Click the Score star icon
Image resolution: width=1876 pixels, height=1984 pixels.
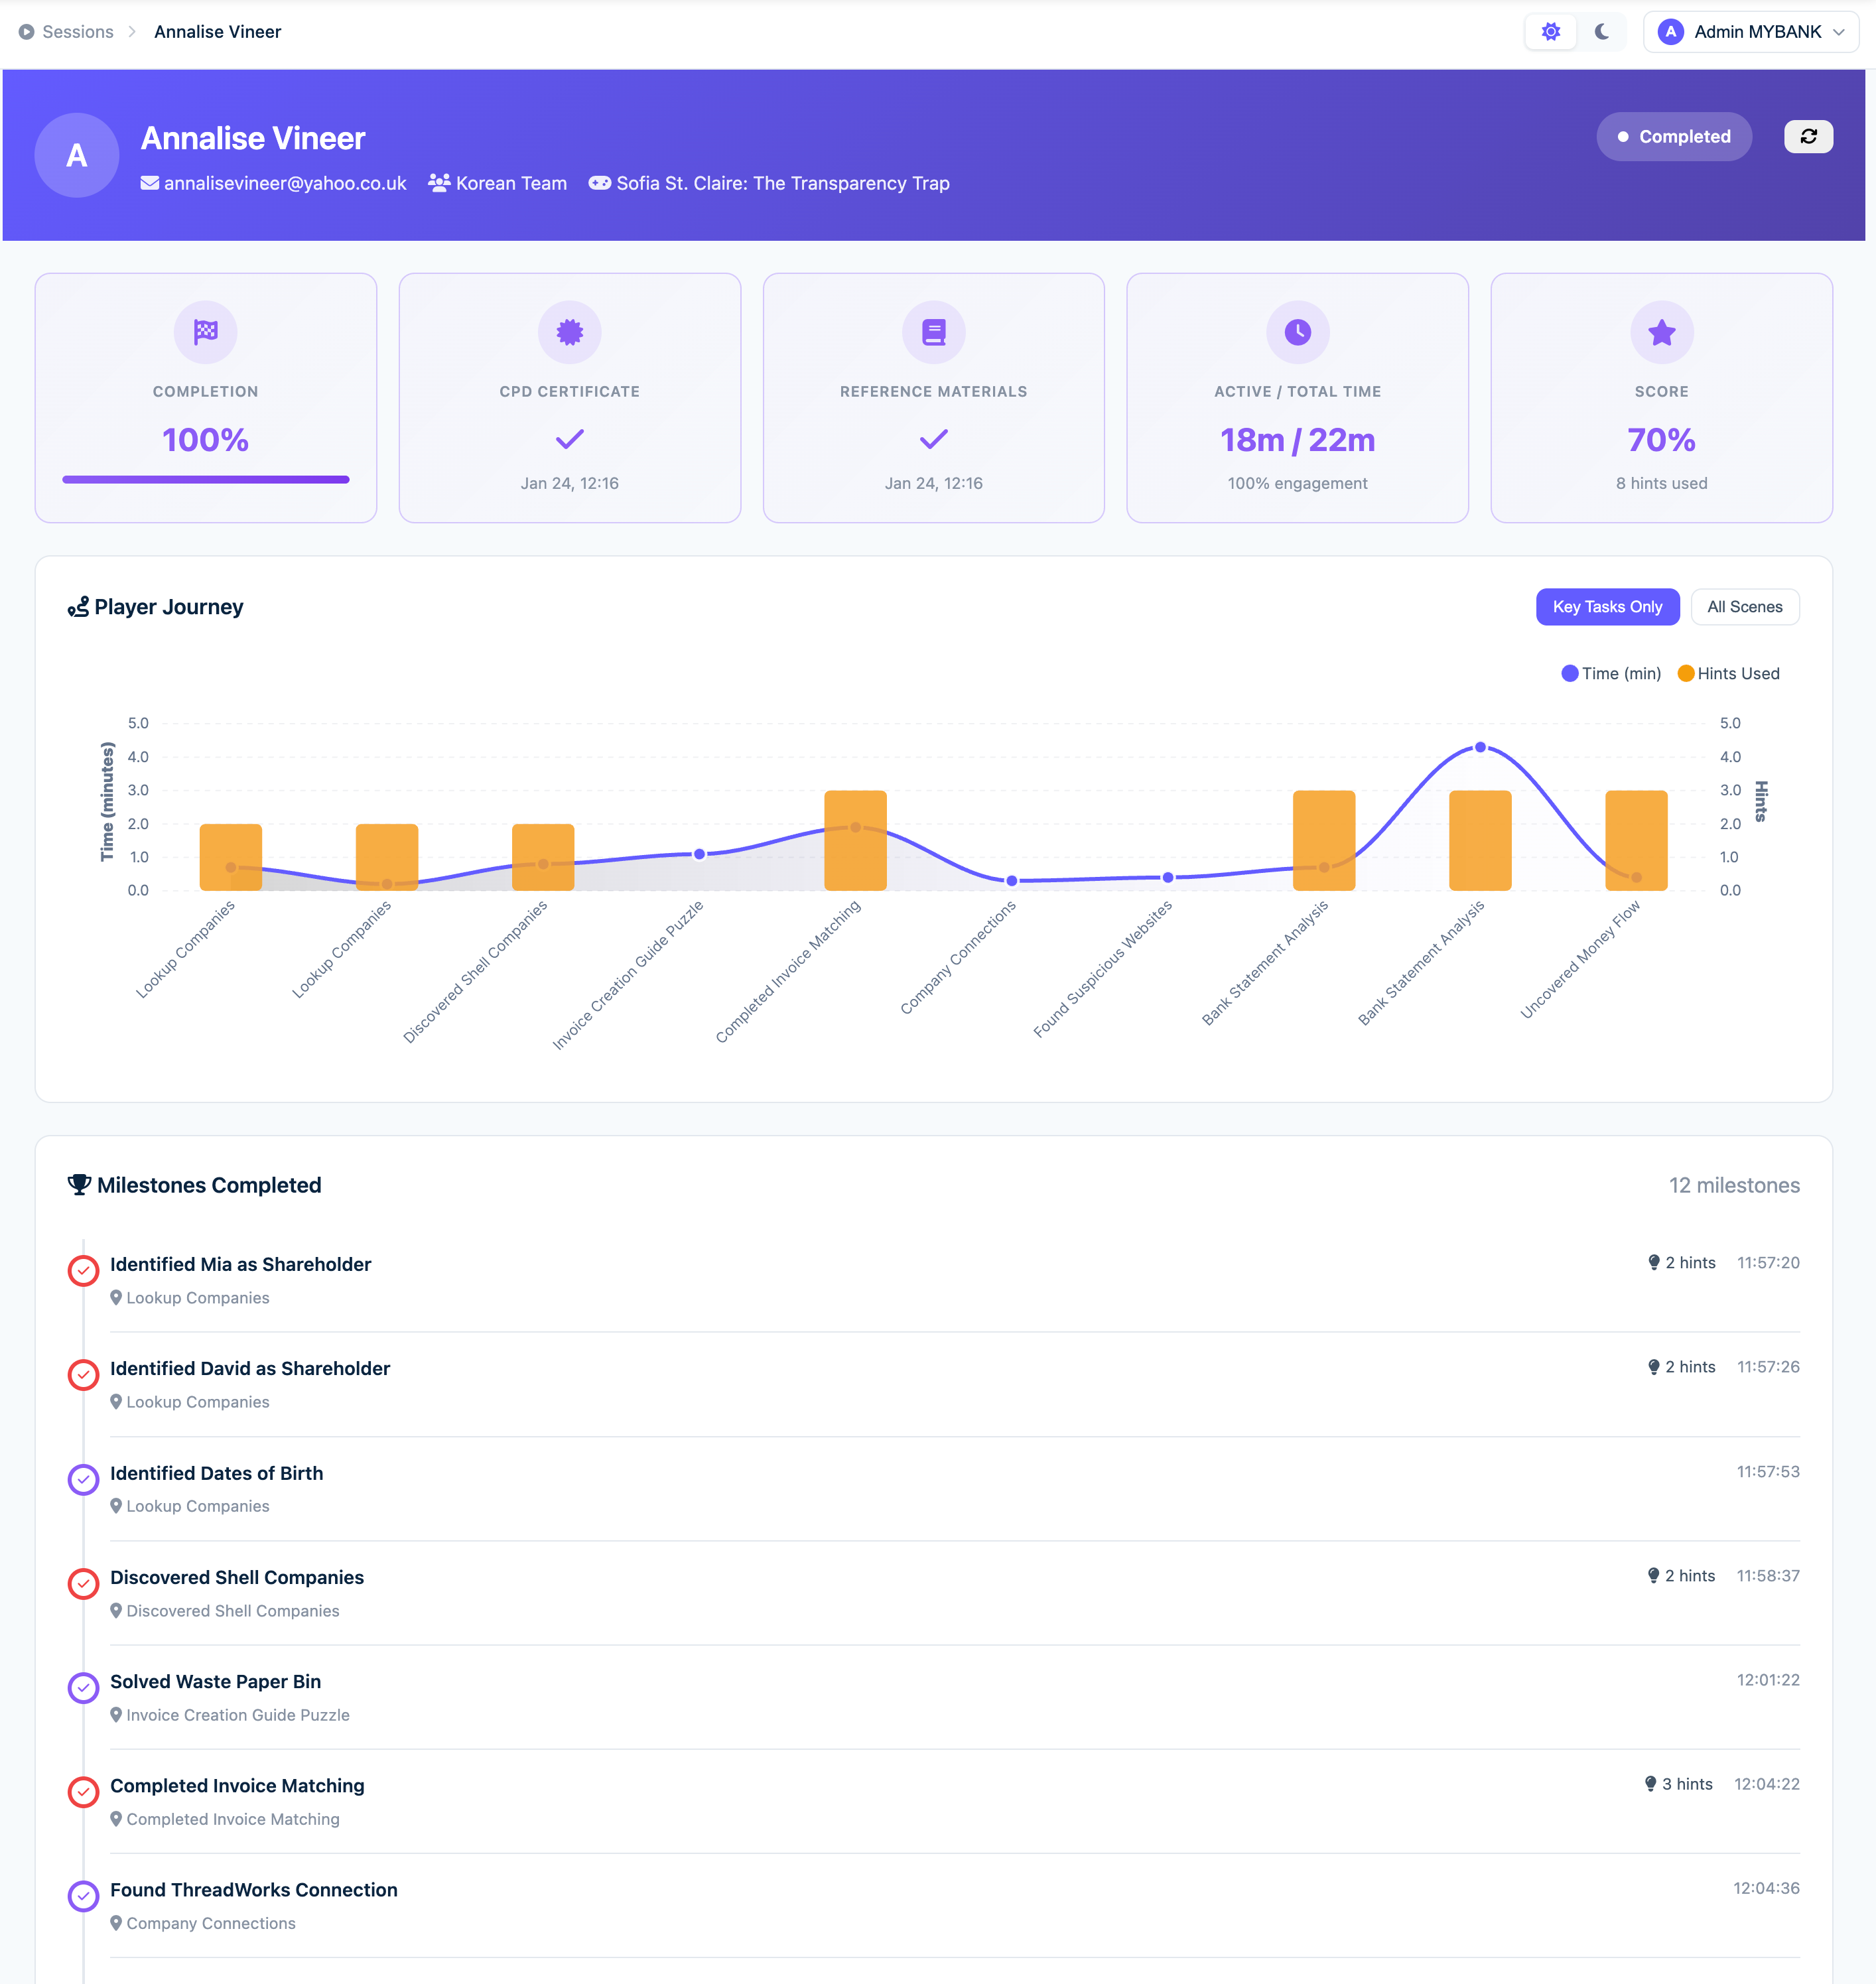(x=1662, y=332)
